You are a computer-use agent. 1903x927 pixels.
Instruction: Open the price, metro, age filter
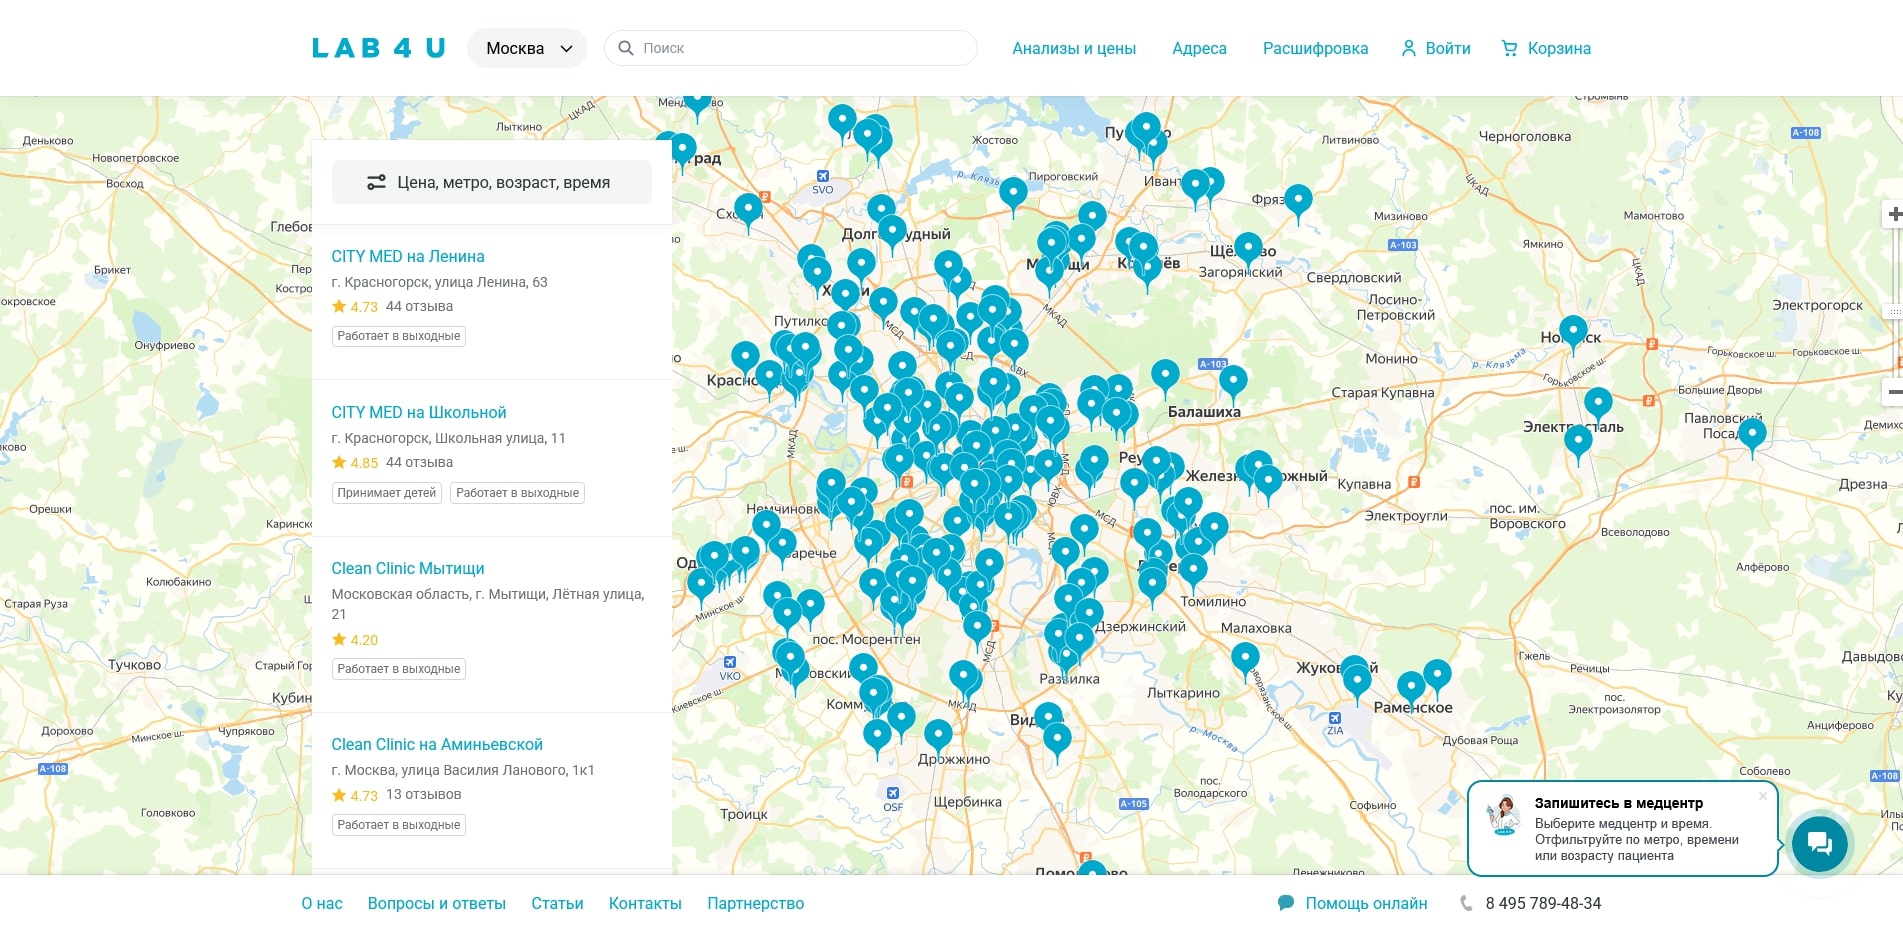point(491,182)
